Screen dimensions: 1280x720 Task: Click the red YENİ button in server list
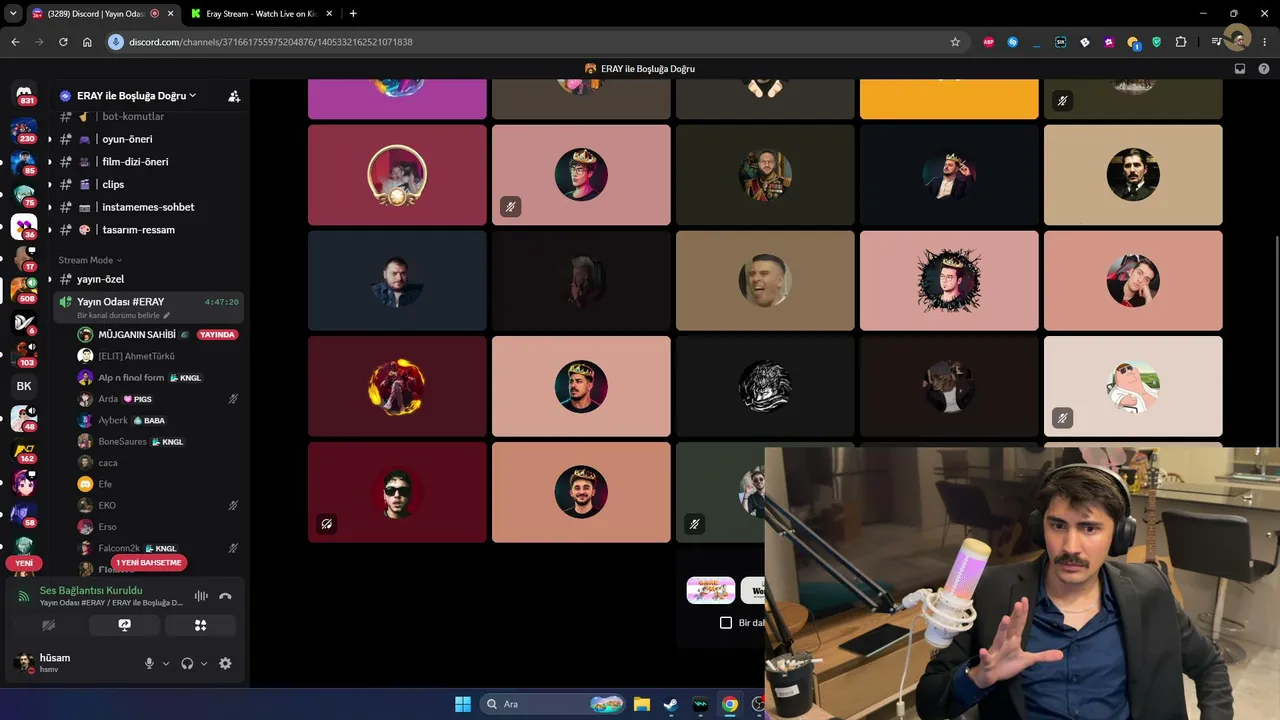point(24,563)
